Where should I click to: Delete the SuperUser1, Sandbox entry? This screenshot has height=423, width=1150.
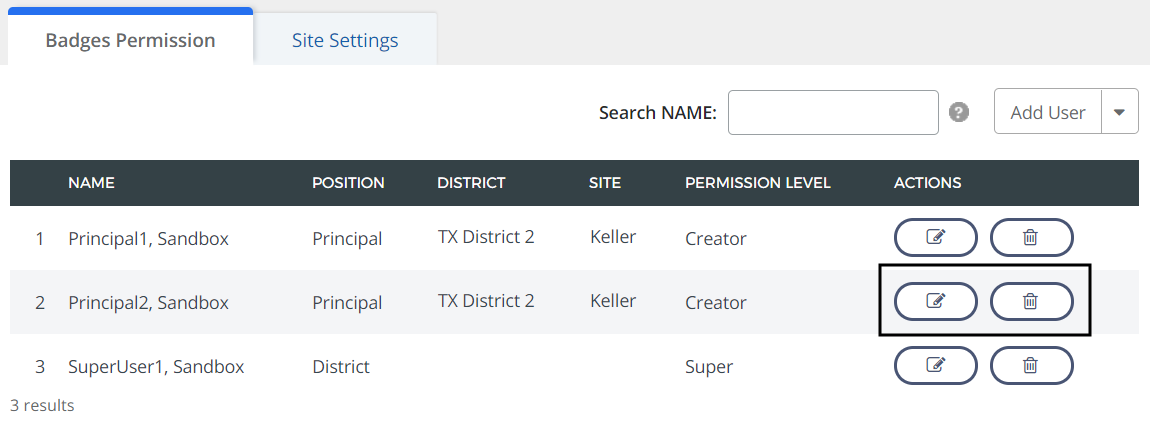click(x=1031, y=365)
